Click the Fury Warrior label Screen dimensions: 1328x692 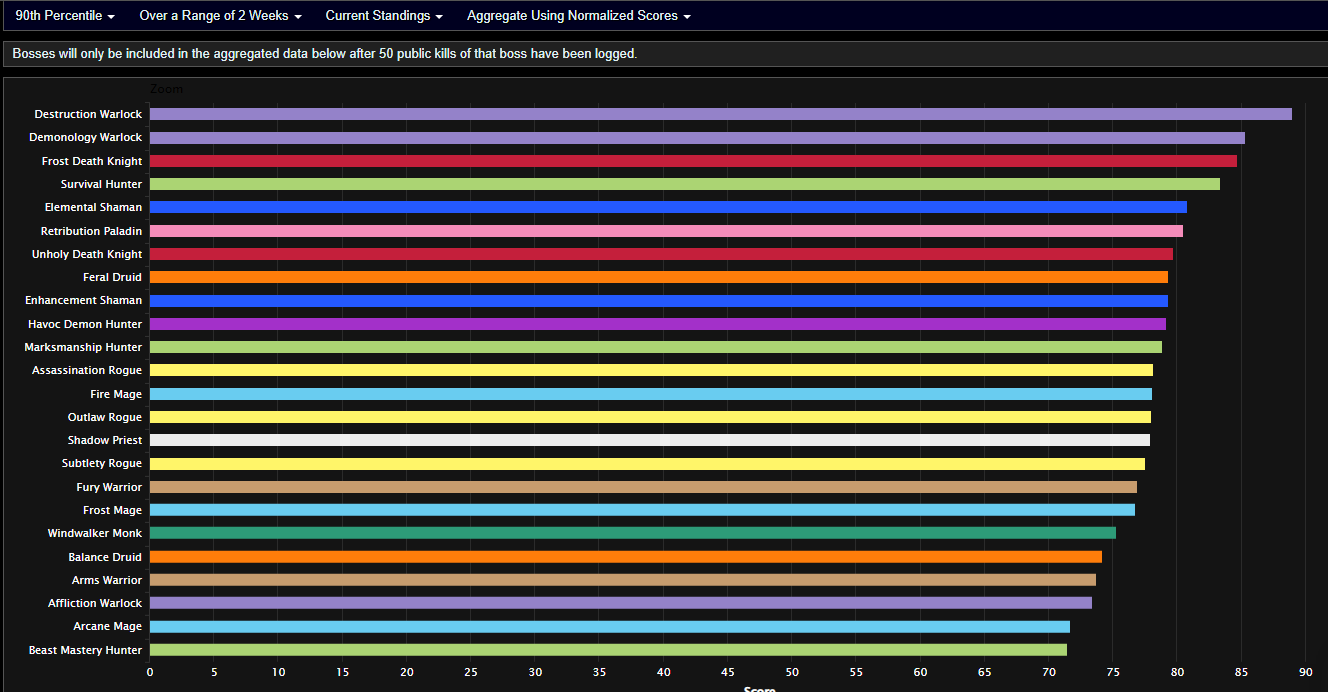[x=109, y=487]
